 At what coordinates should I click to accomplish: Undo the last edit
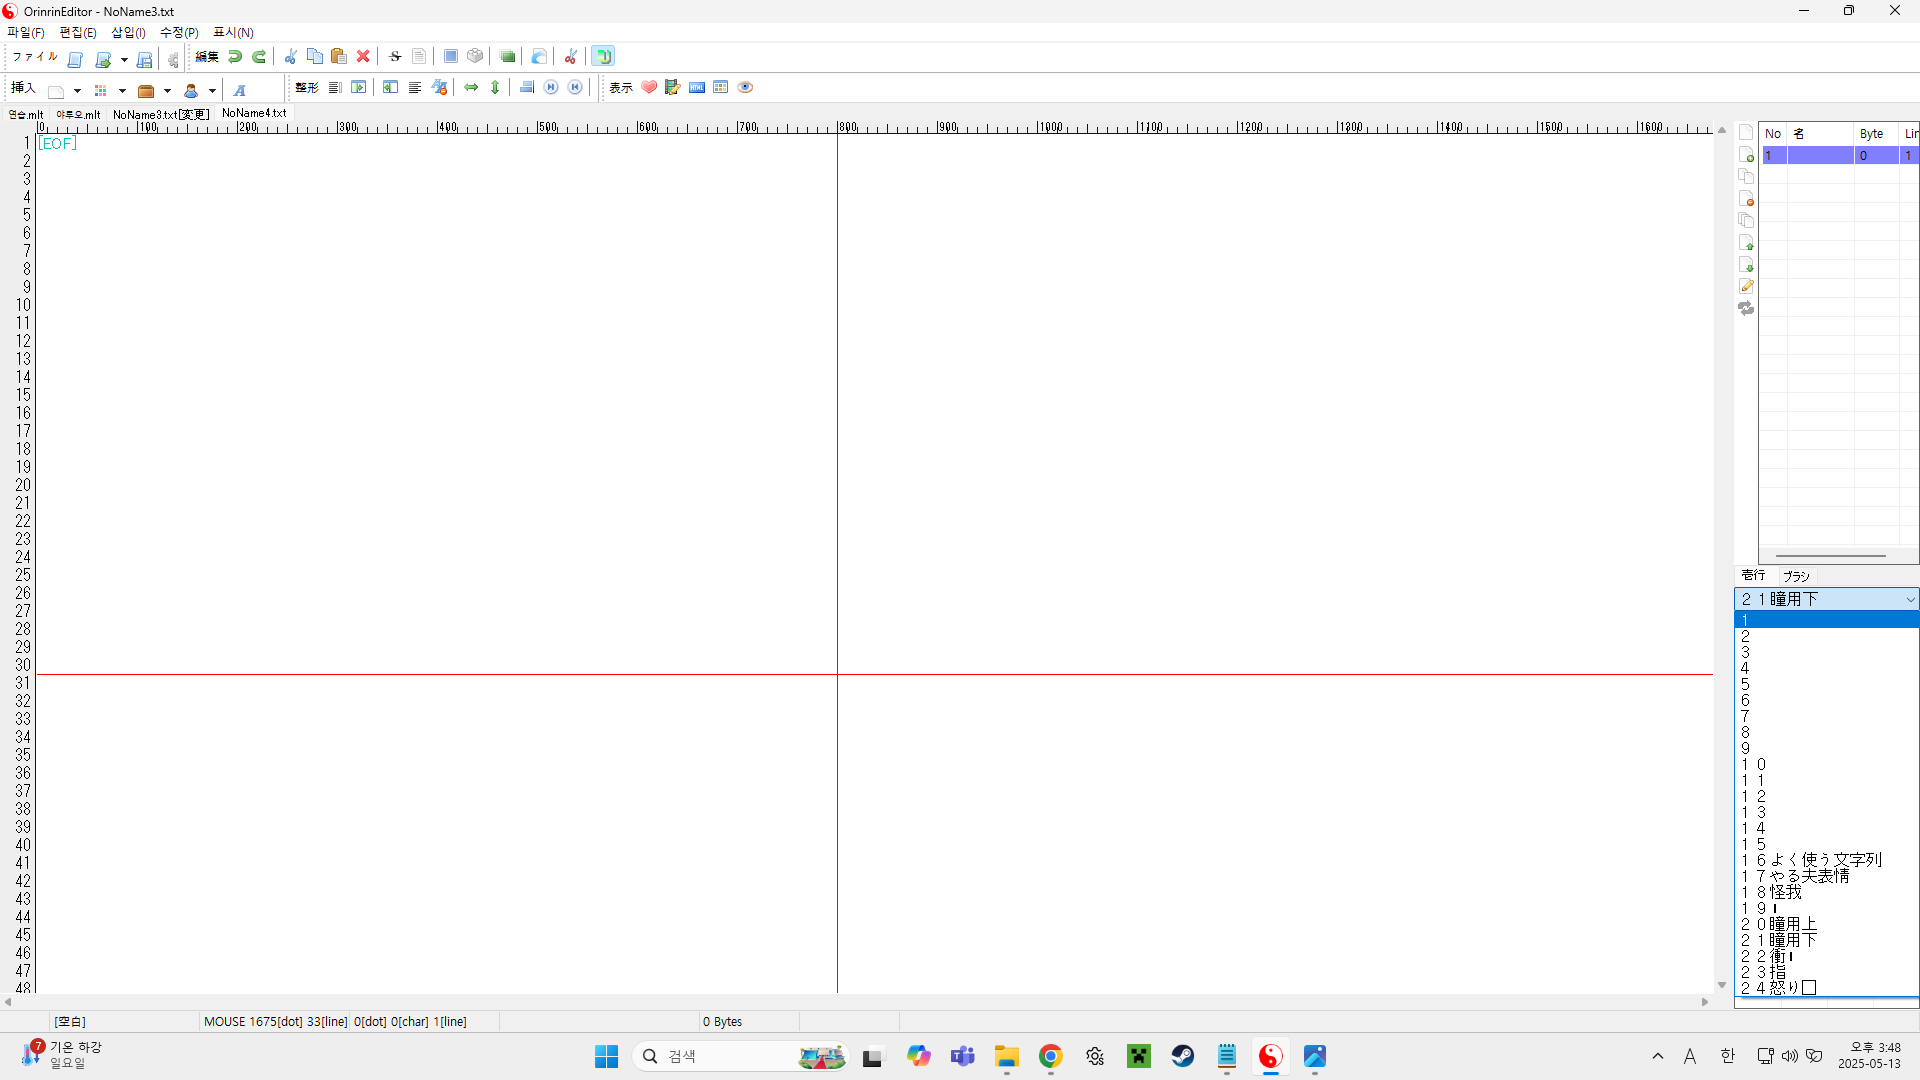(x=235, y=57)
